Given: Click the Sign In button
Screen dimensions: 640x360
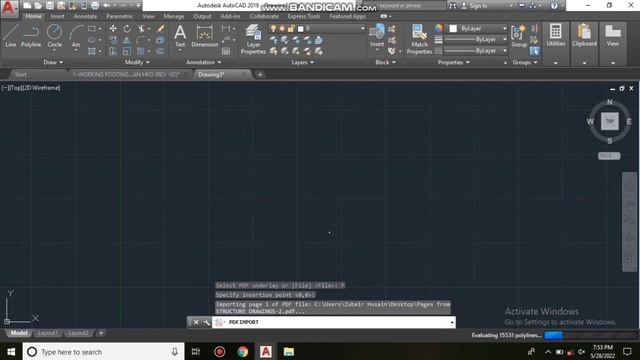Looking at the screenshot, I should [474, 6].
